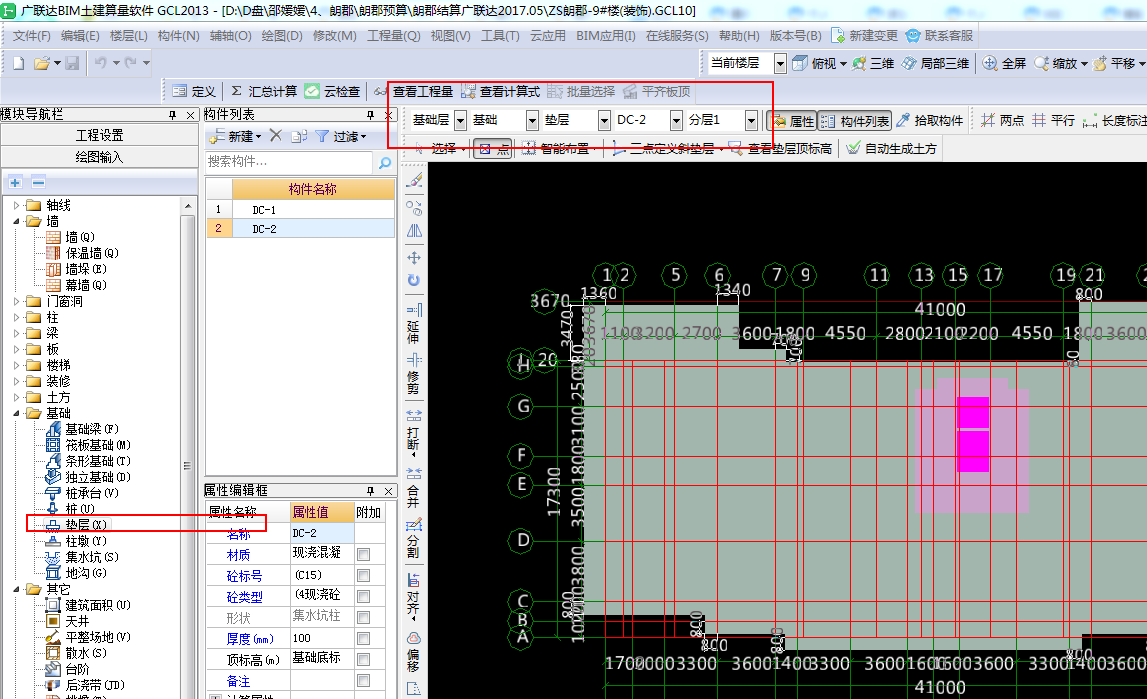Image resolution: width=1147 pixels, height=699 pixels.
Task: Click the save disk icon
Action: click(72, 64)
